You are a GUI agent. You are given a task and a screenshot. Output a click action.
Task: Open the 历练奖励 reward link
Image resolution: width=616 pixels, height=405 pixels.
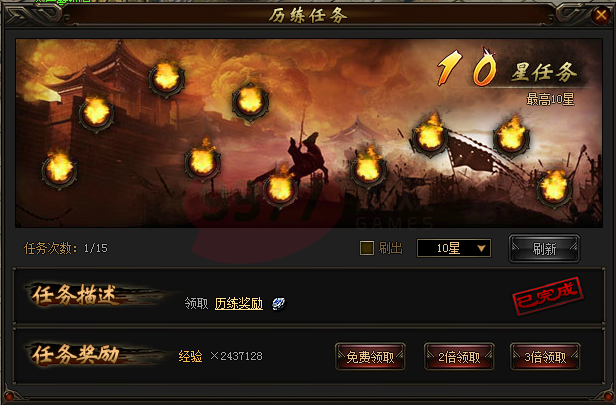tap(239, 304)
